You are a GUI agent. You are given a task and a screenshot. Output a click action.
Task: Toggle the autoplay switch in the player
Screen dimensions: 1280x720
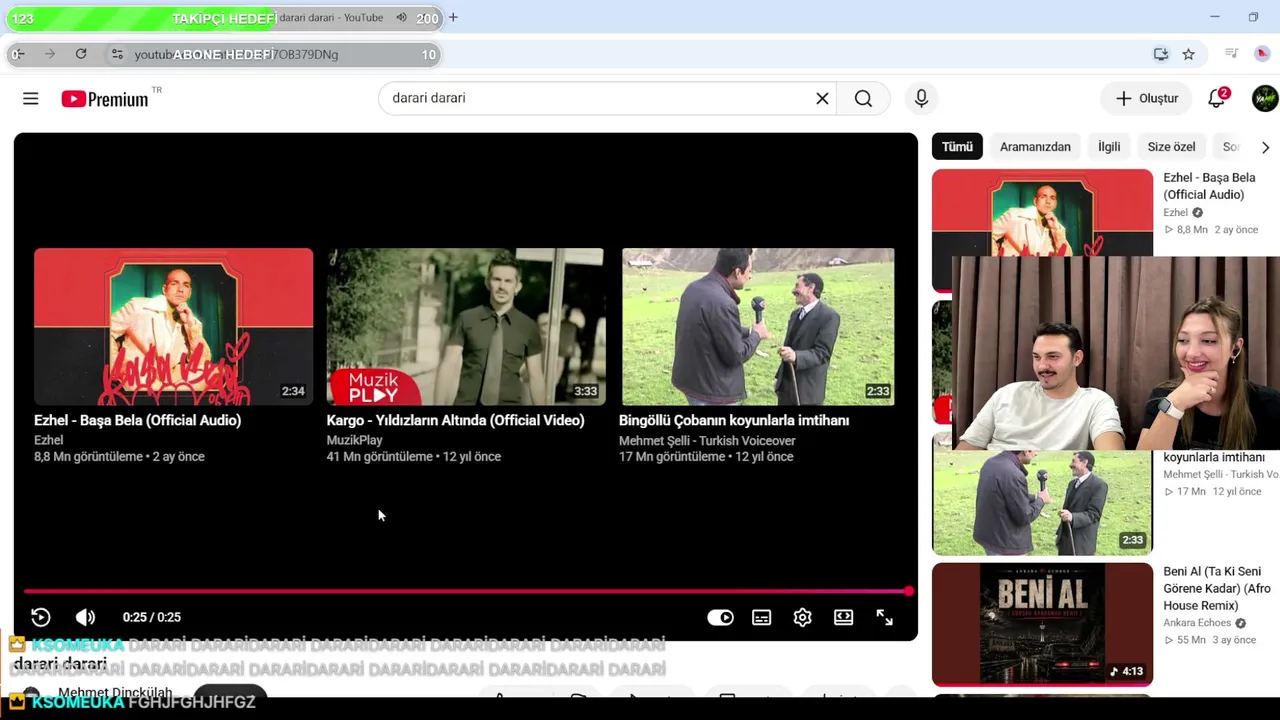[720, 617]
